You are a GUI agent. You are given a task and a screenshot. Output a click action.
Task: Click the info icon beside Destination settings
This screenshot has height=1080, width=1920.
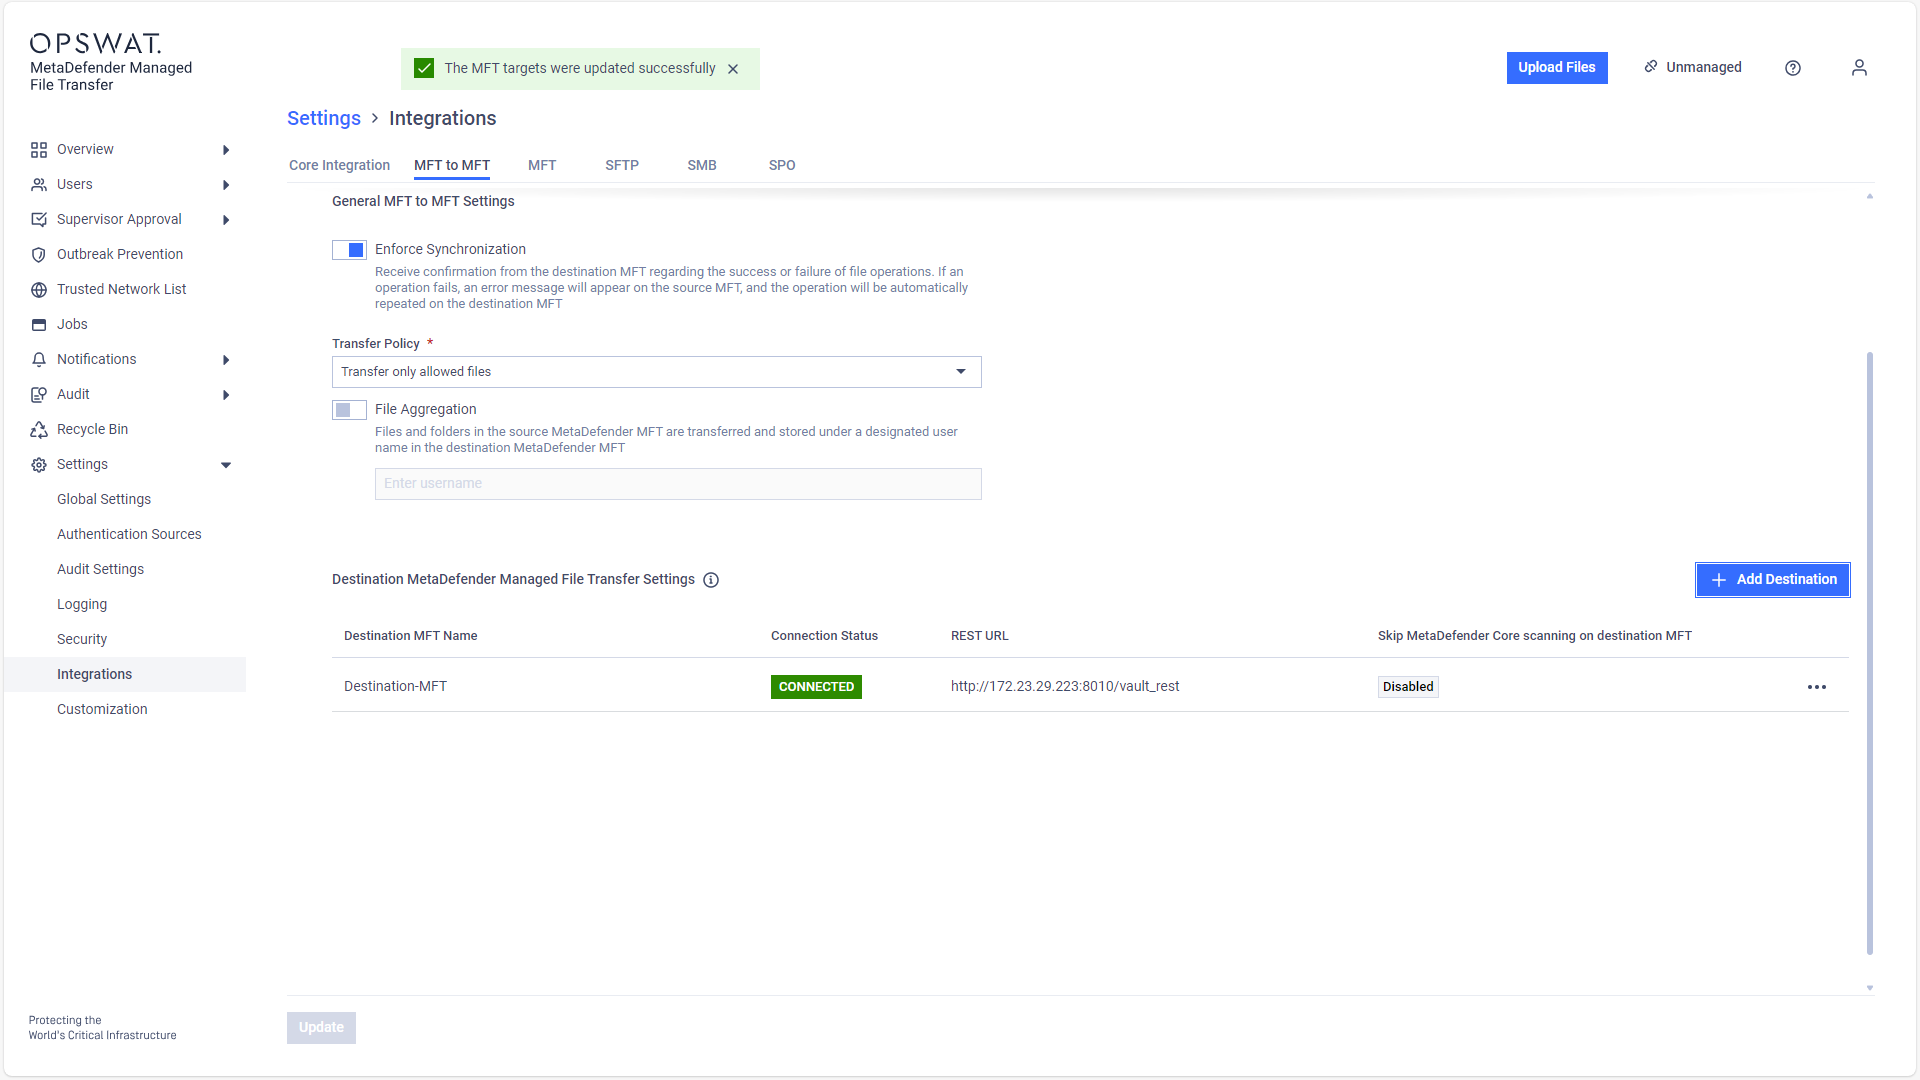coord(711,580)
